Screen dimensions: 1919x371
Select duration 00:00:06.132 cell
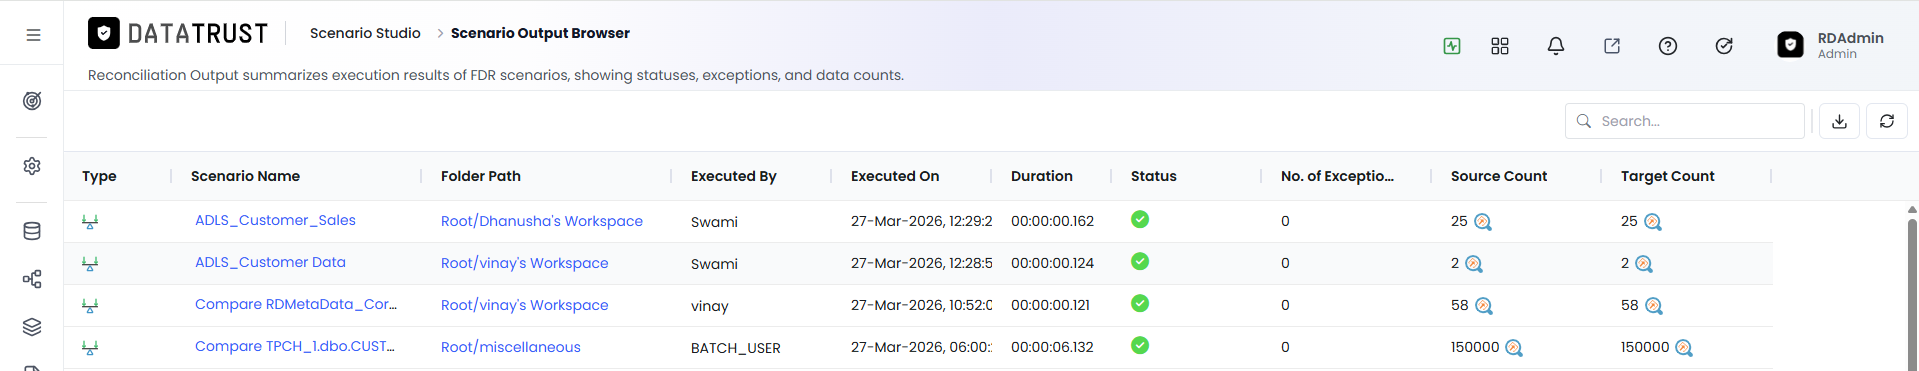pos(1052,347)
